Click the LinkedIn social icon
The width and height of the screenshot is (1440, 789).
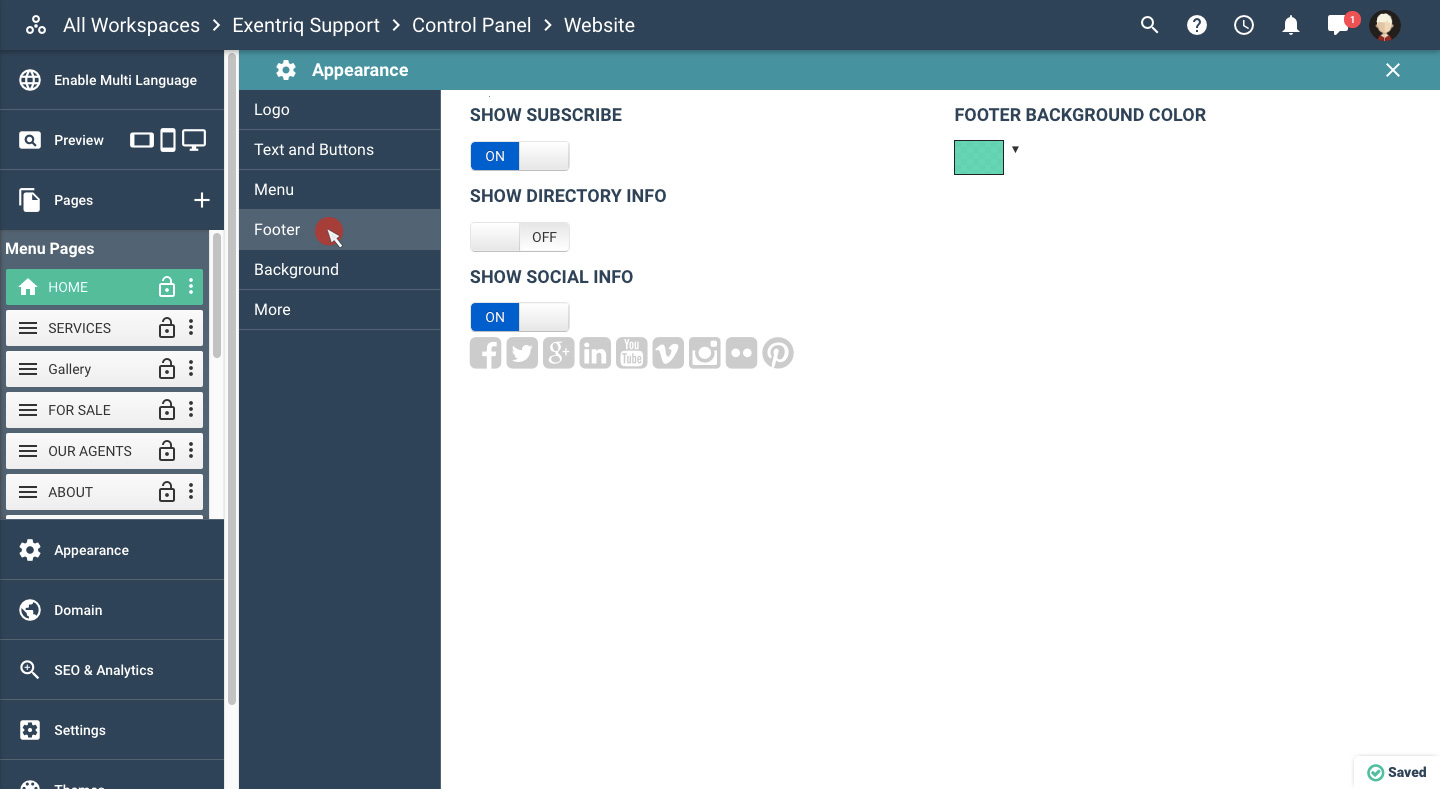[595, 353]
